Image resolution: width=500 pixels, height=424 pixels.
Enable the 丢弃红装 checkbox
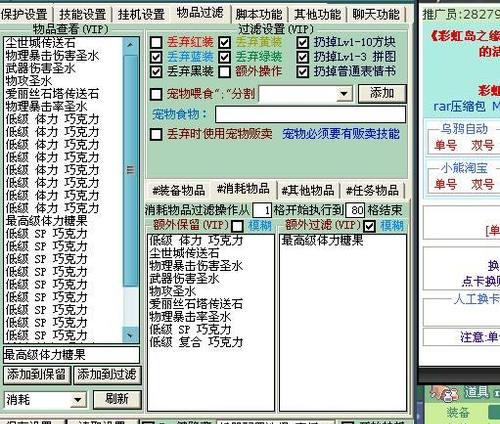coord(156,42)
